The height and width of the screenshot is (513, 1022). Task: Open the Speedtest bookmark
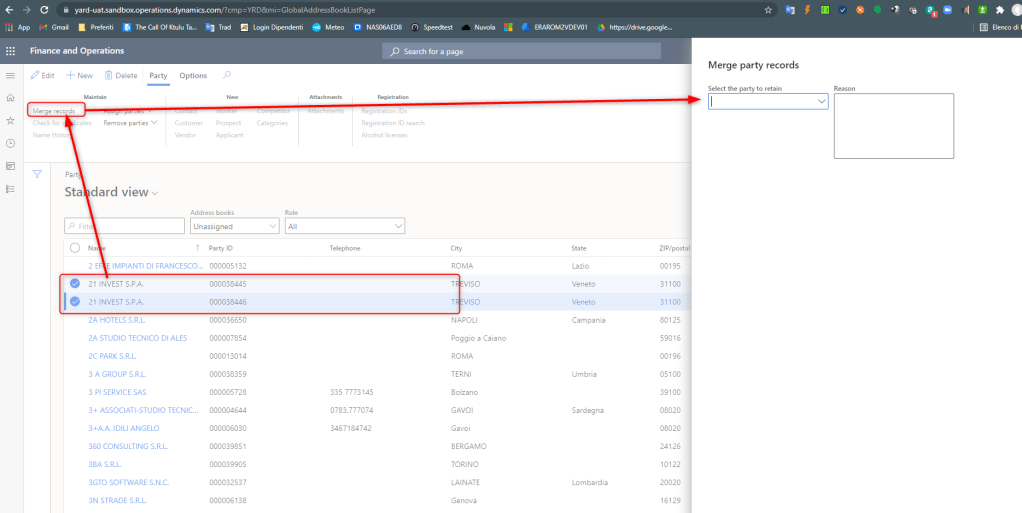pos(432,27)
